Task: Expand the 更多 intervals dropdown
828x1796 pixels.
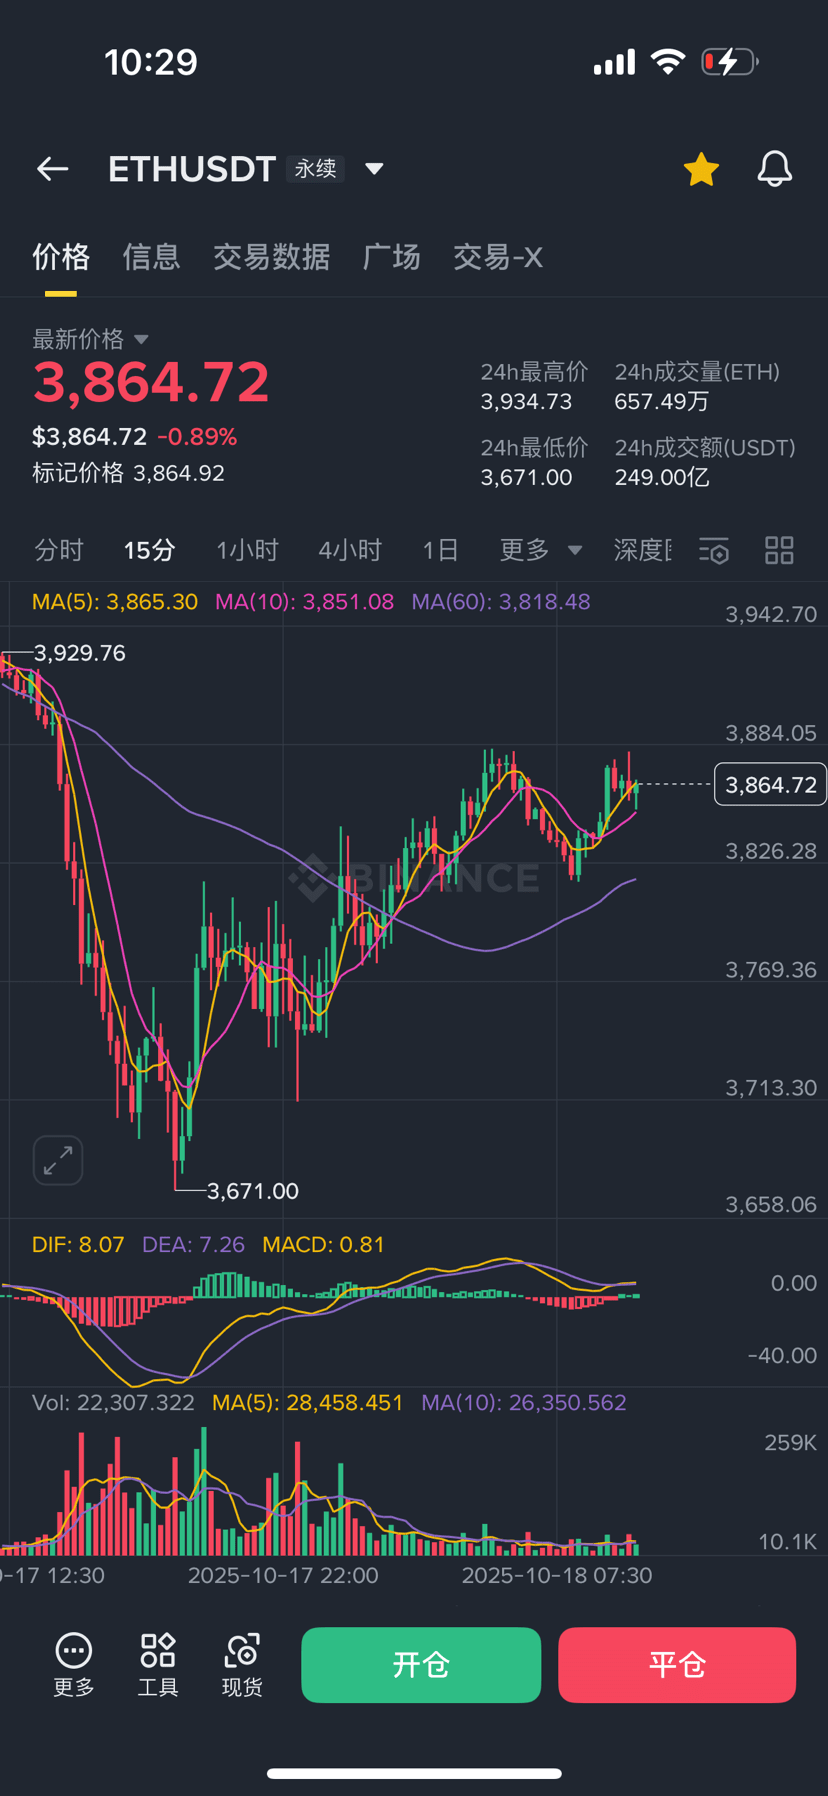Action: tap(540, 550)
